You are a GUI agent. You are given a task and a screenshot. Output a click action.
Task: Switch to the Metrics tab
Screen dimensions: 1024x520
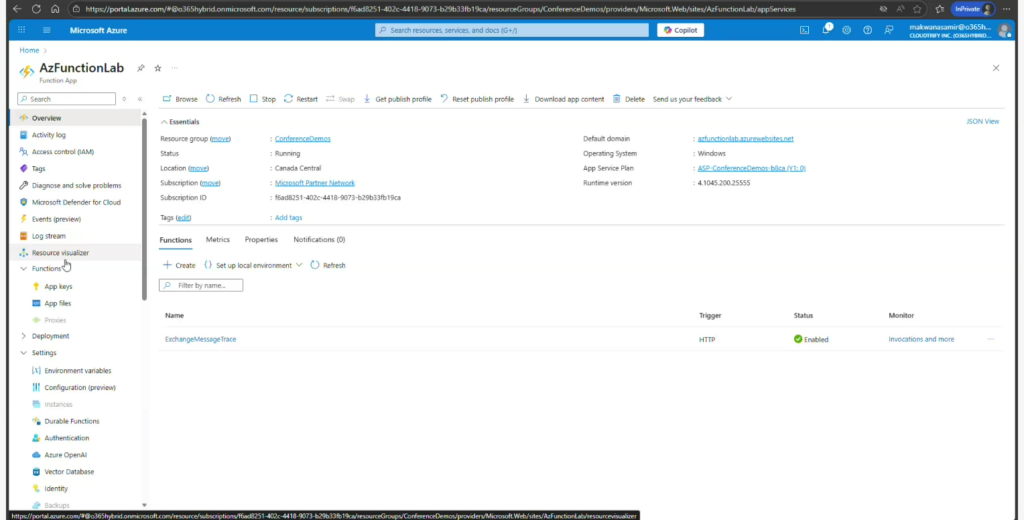tap(217, 240)
